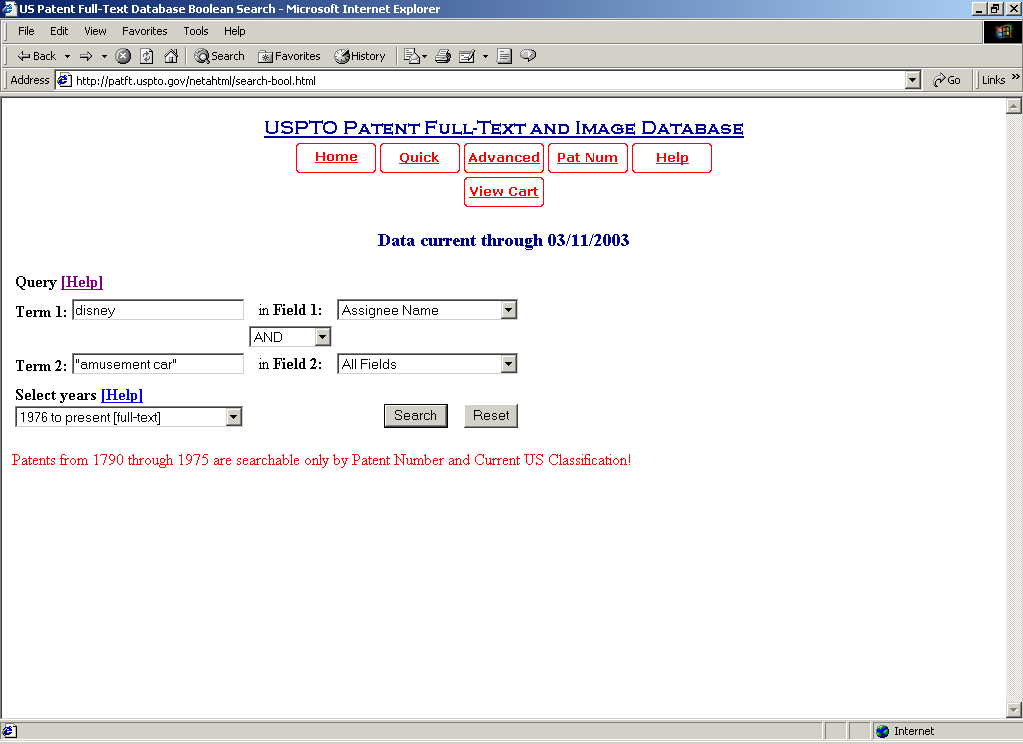
Task: Click the Windows logo throbber icon
Action: [1003, 32]
